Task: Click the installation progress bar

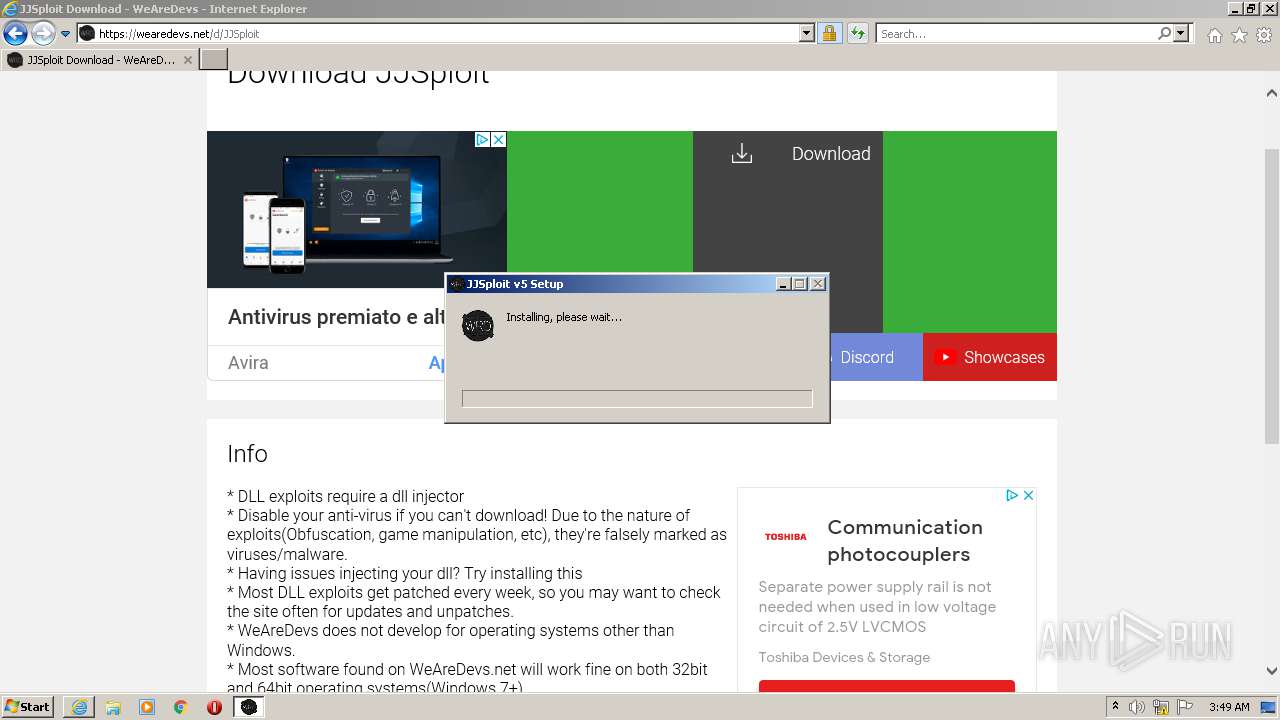Action: 637,399
